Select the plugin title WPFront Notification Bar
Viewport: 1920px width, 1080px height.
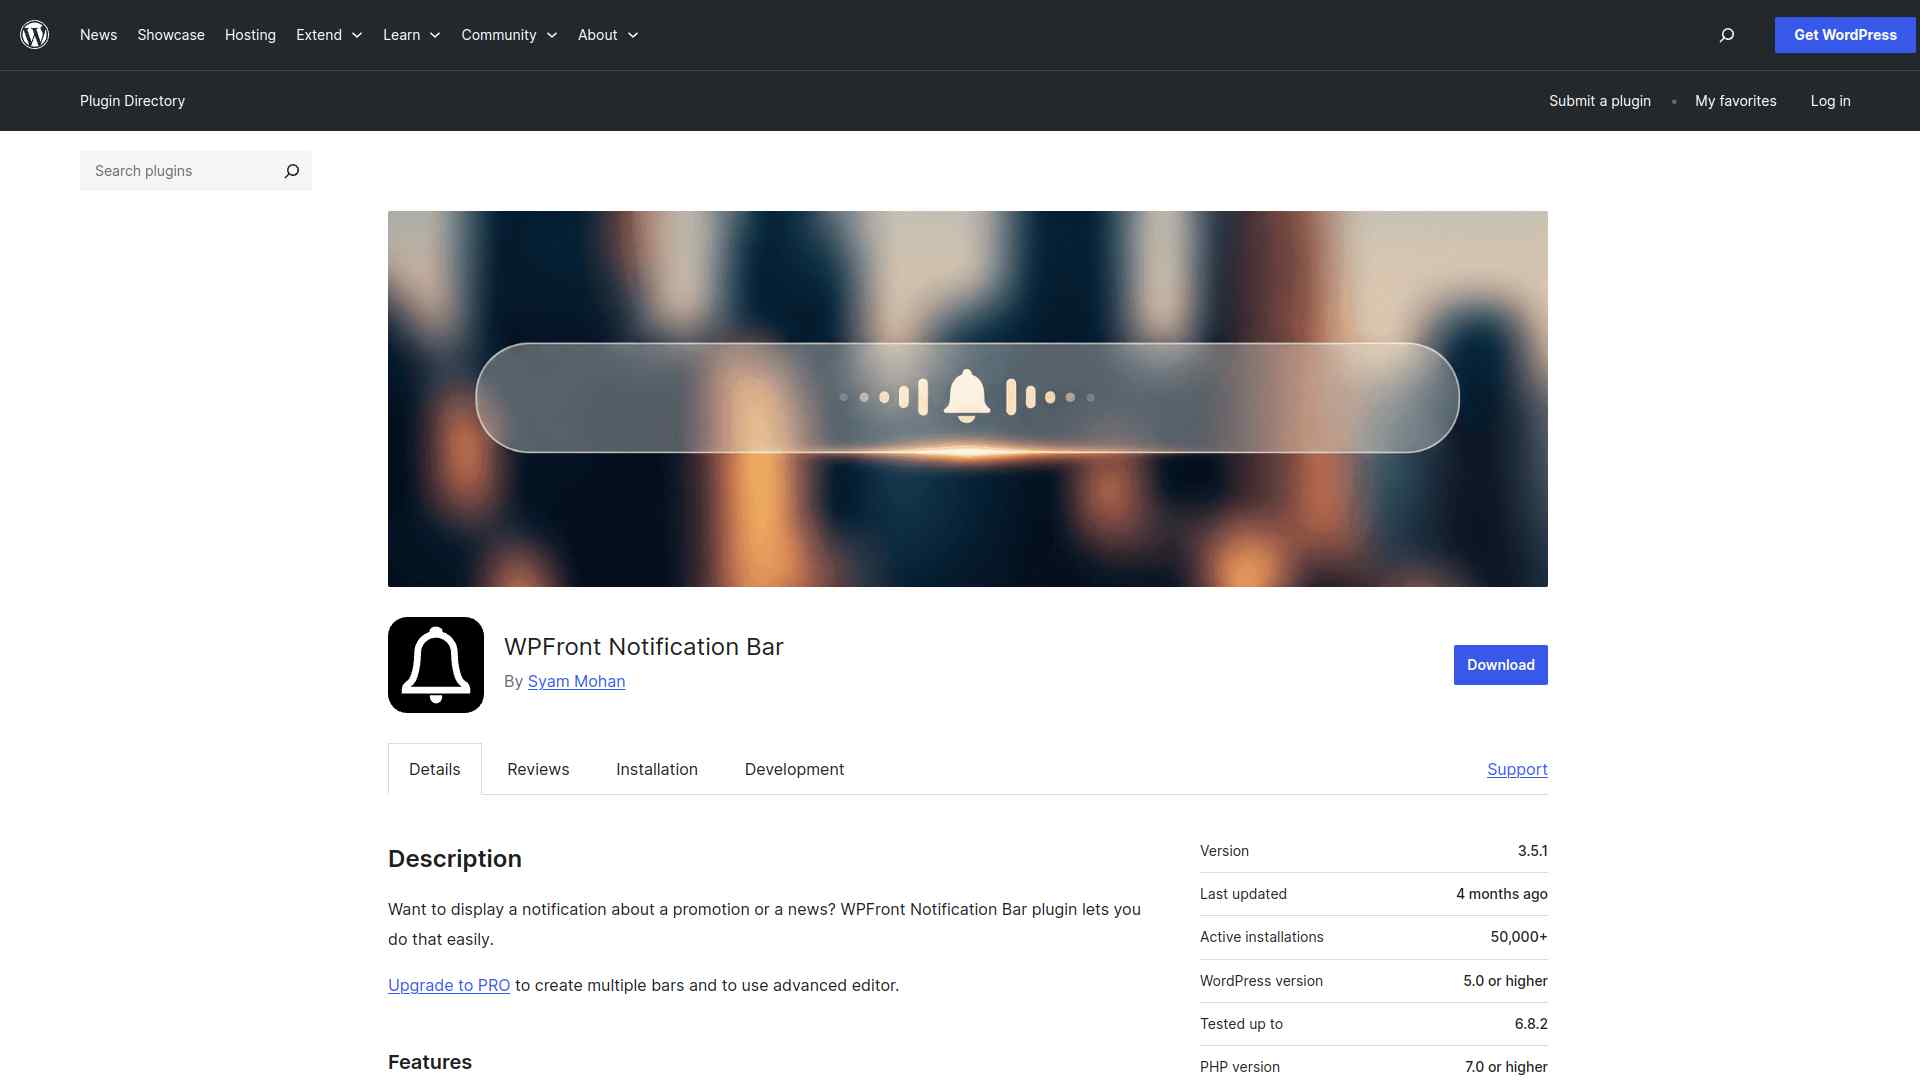(x=644, y=647)
